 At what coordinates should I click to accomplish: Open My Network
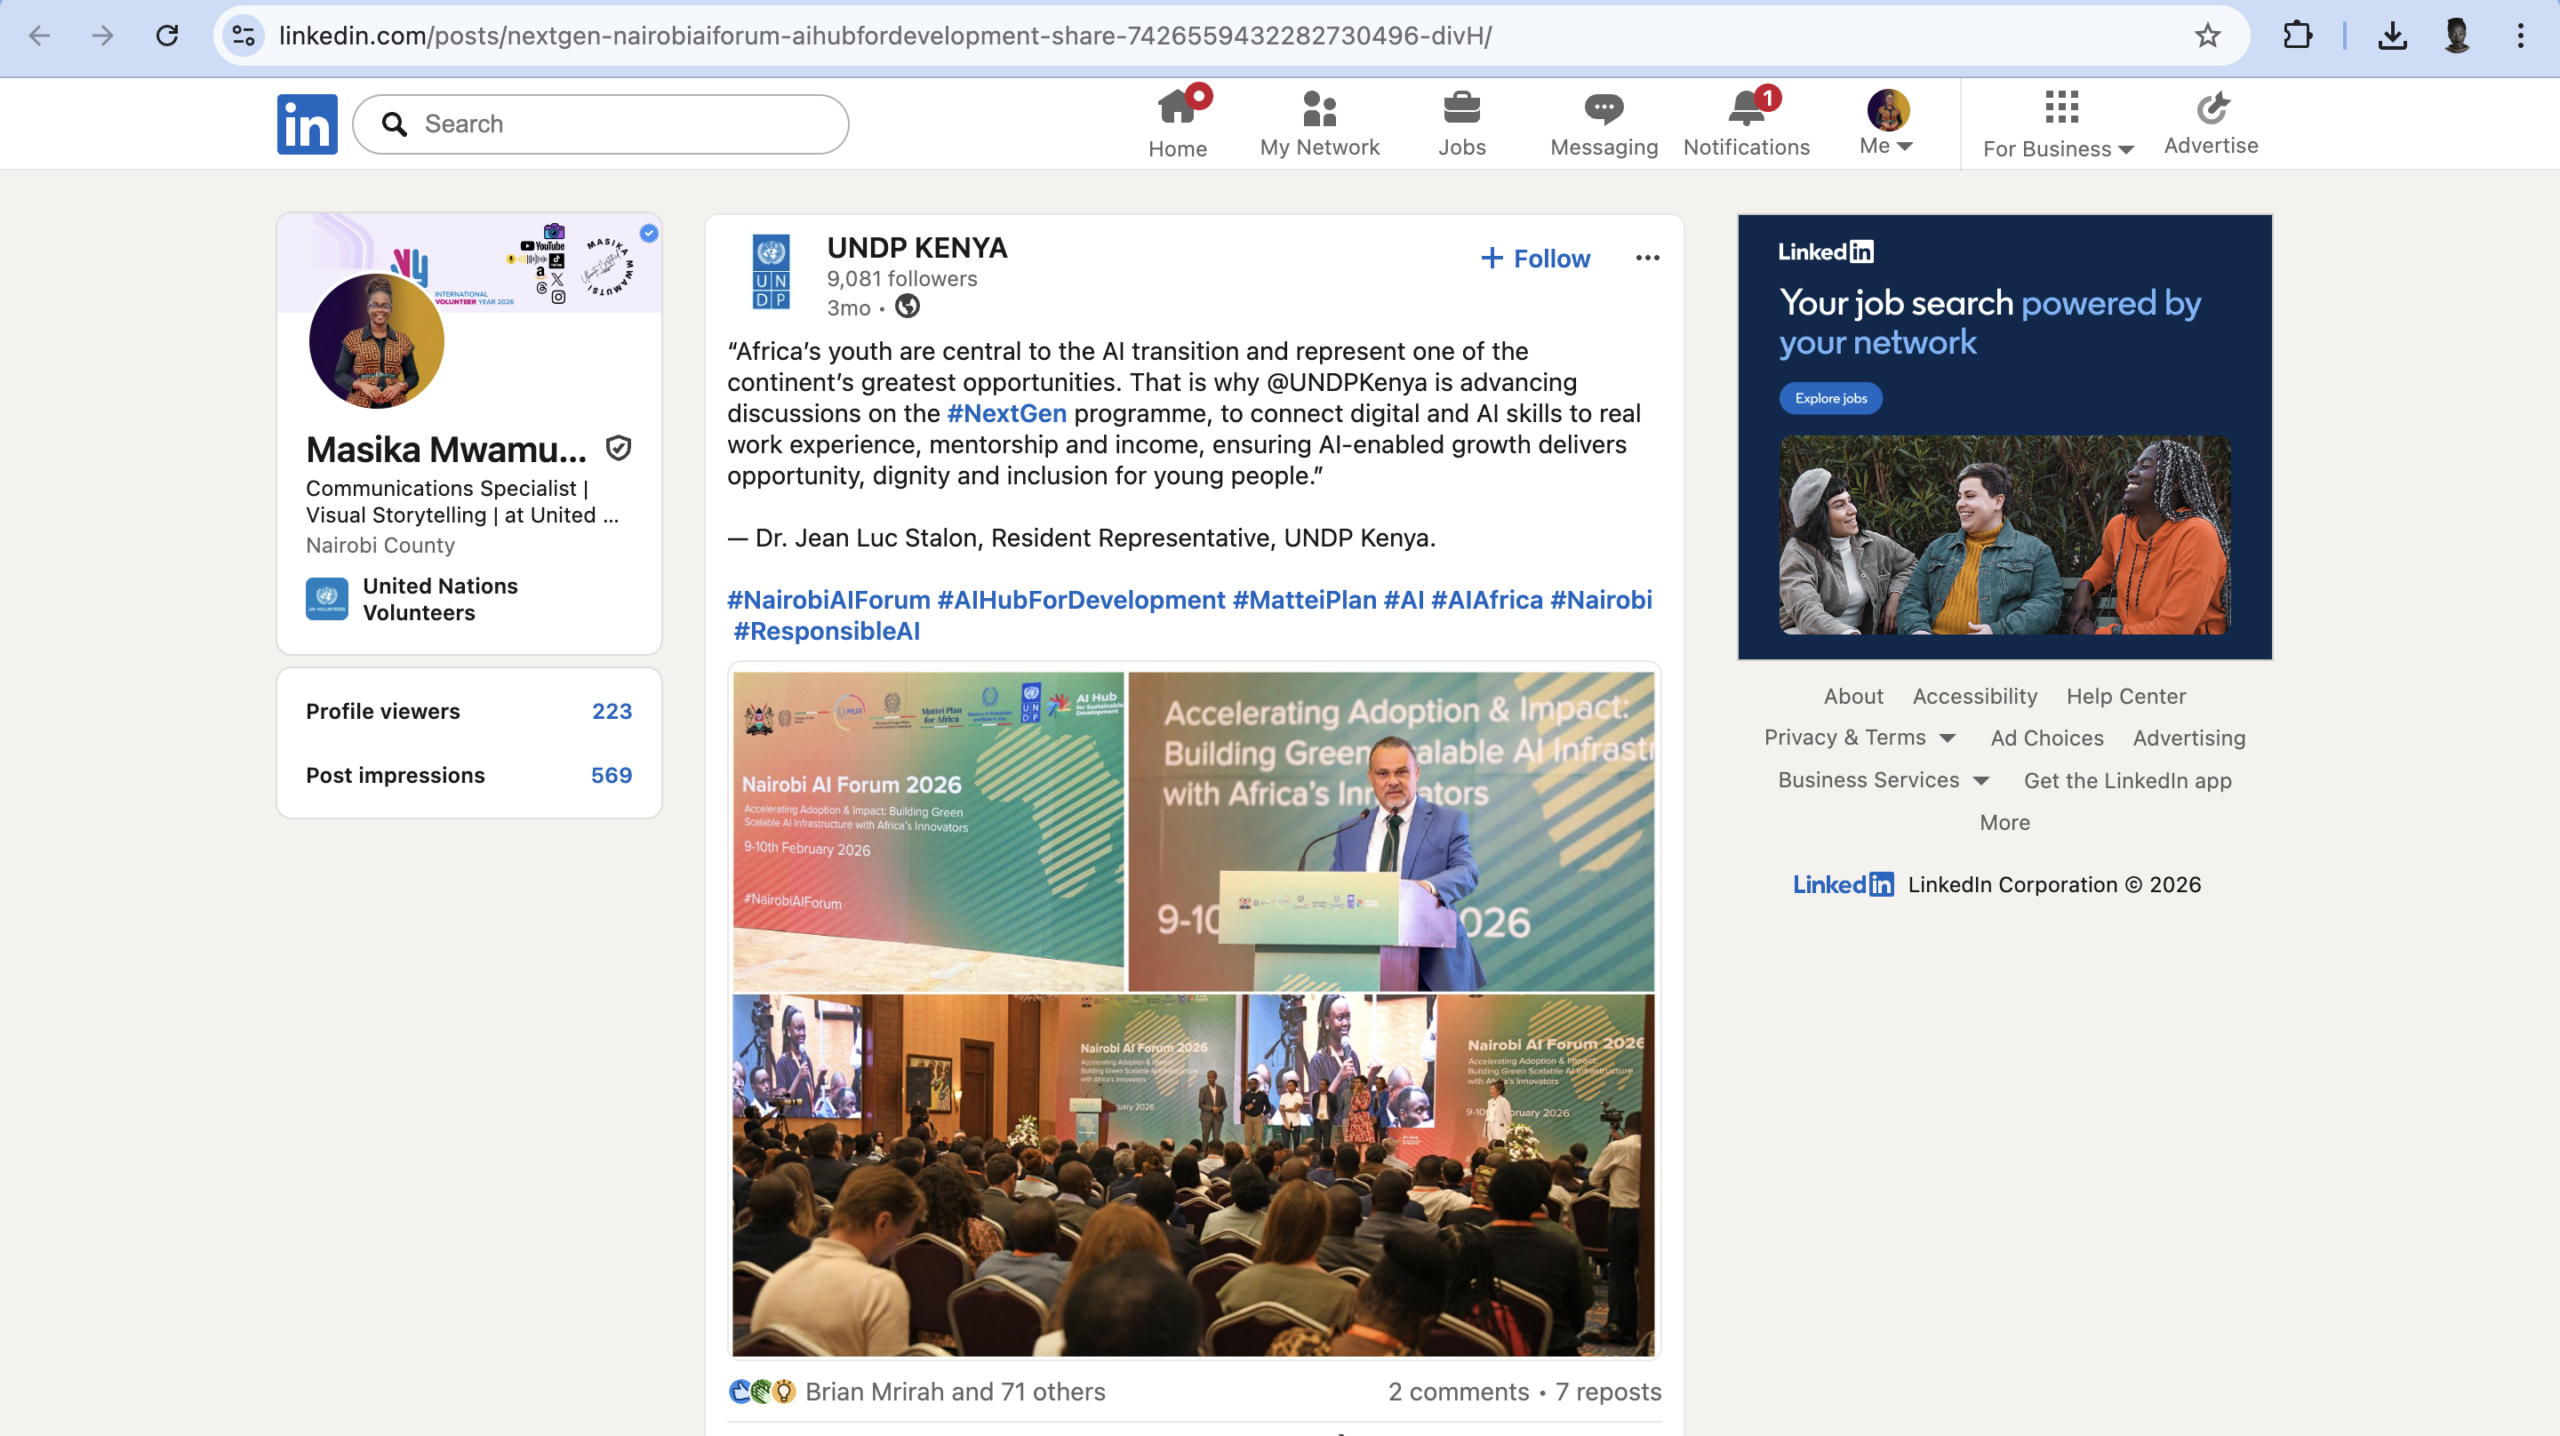(x=1319, y=123)
